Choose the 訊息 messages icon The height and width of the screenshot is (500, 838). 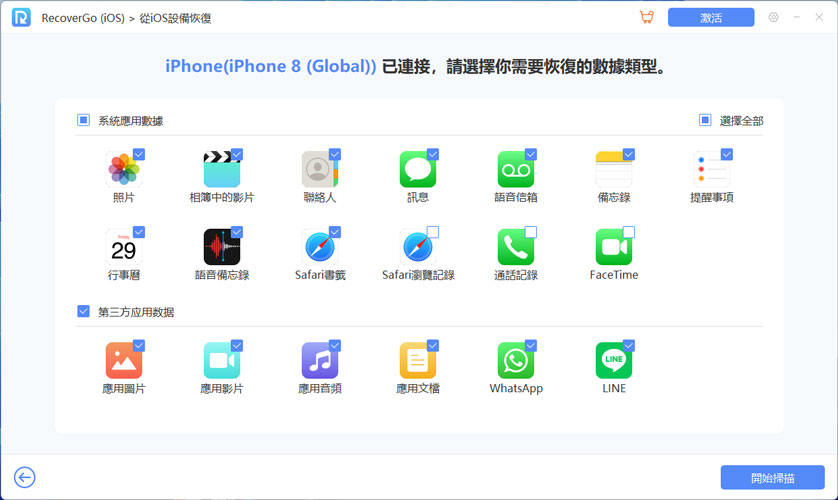click(417, 170)
